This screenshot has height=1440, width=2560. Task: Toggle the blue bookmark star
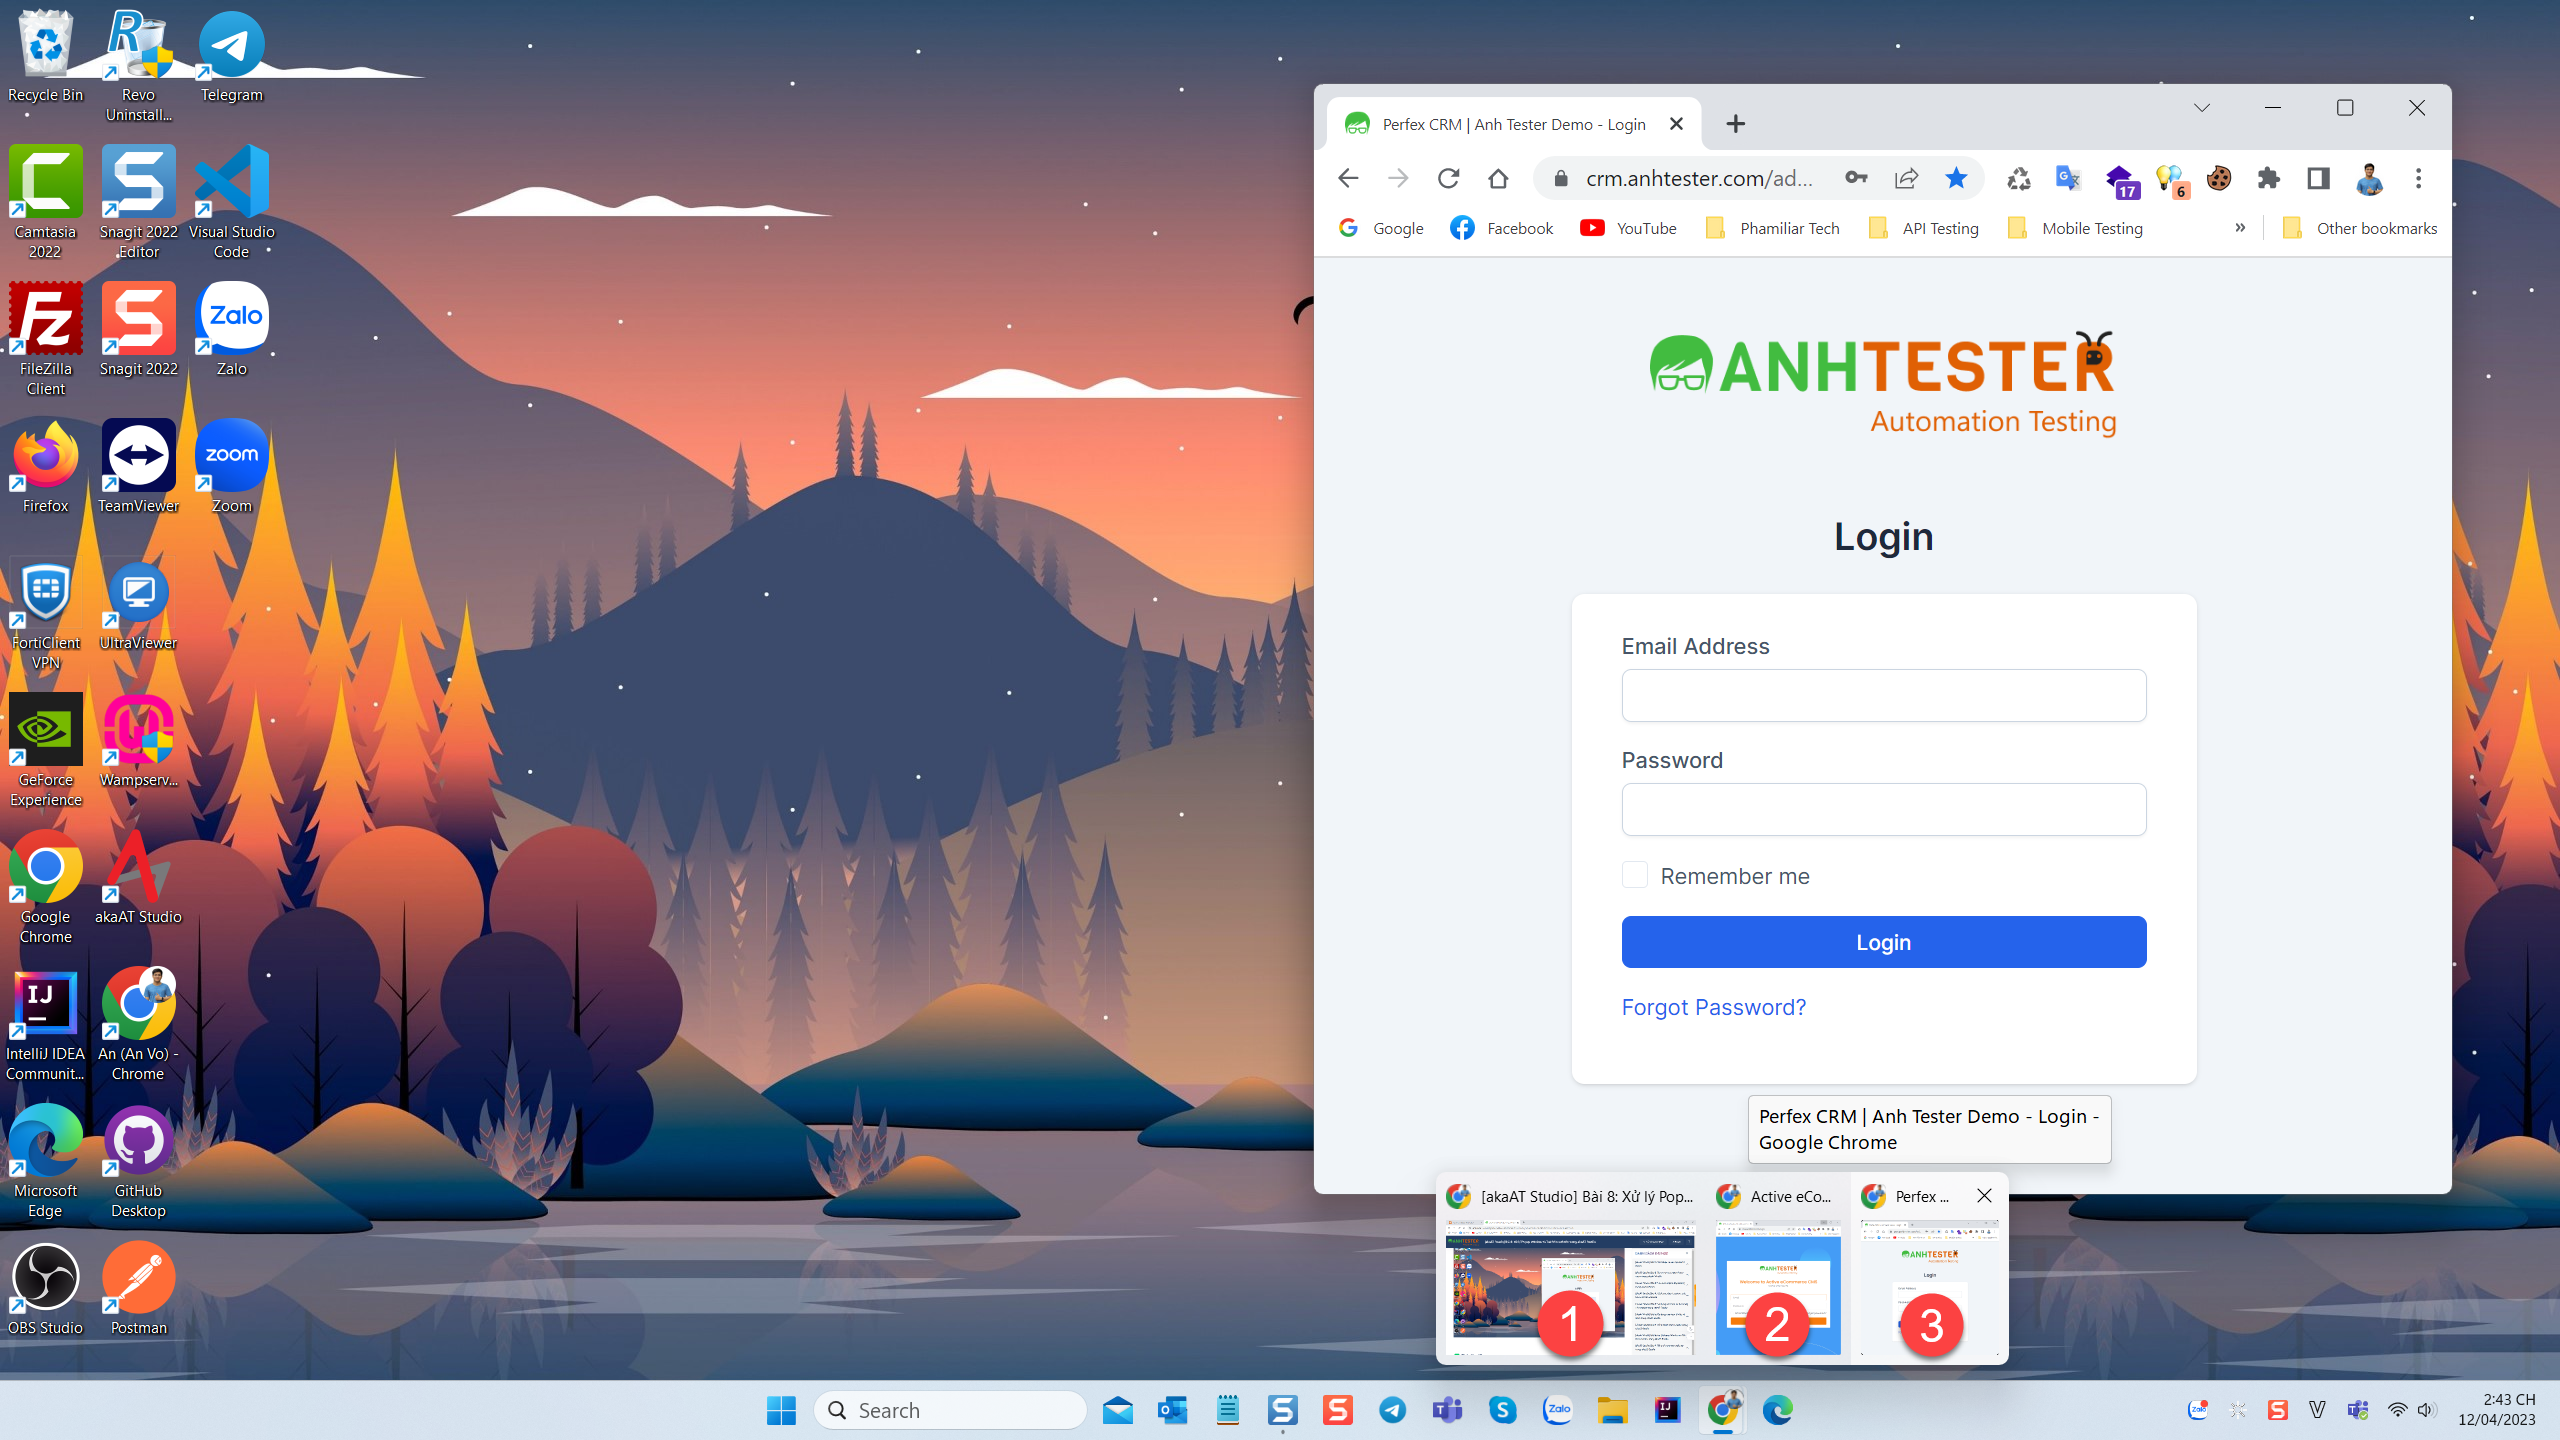(x=1956, y=178)
